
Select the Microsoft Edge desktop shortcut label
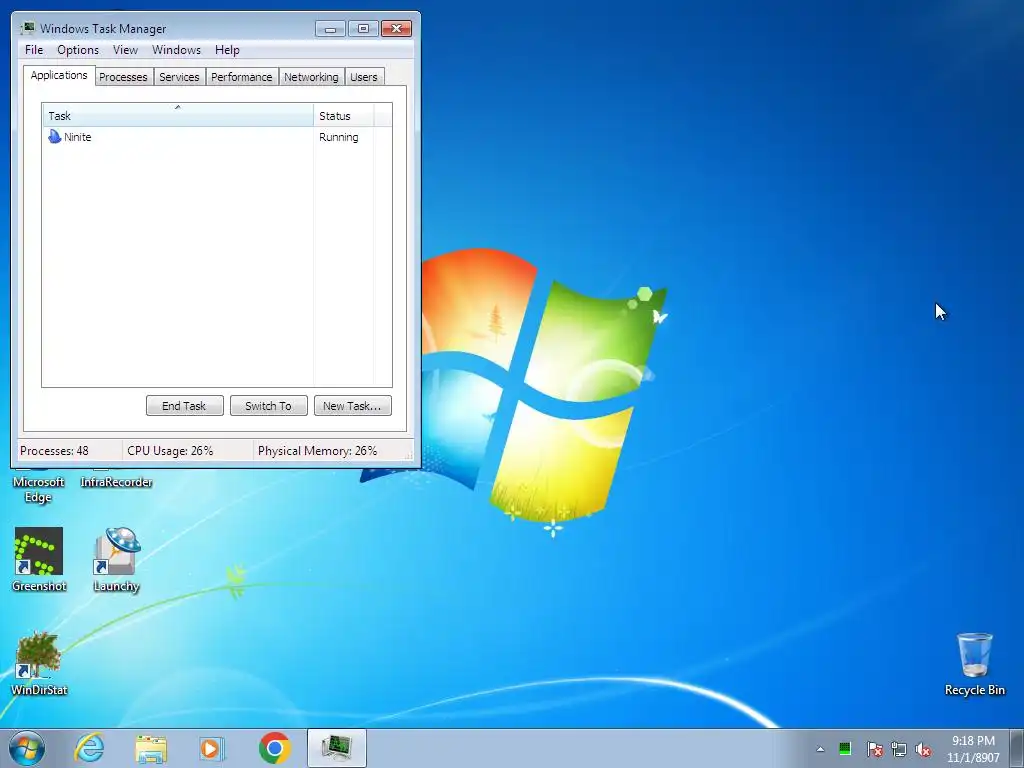pyautogui.click(x=39, y=489)
